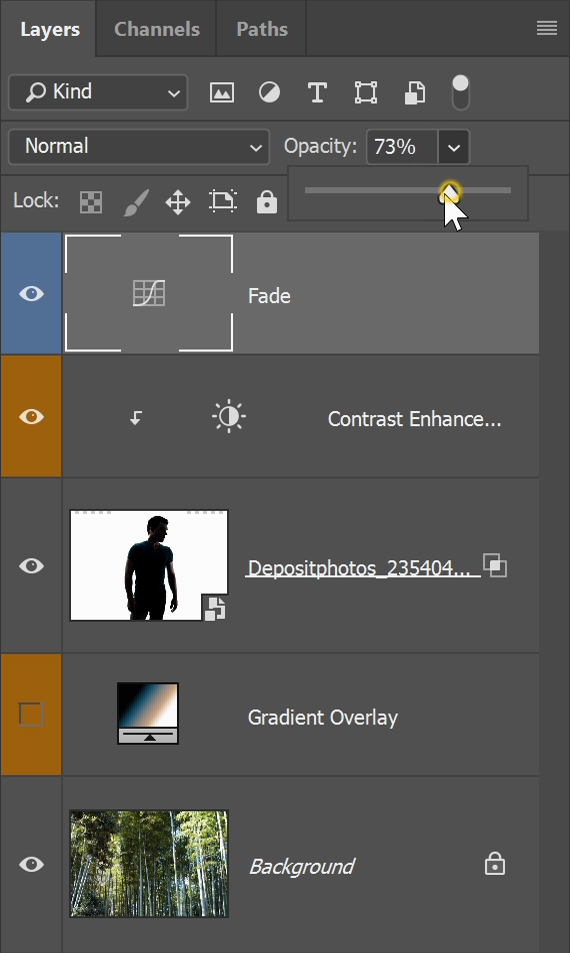Filter layers by pixel layer icon
The width and height of the screenshot is (570, 953).
pyautogui.click(x=222, y=93)
